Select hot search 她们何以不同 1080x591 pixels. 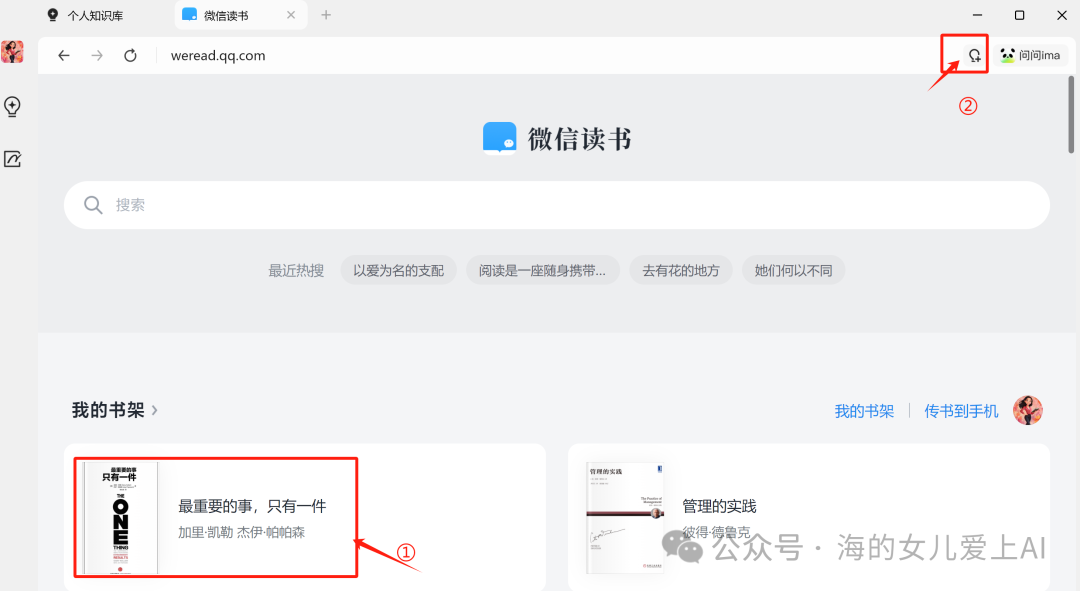(793, 270)
